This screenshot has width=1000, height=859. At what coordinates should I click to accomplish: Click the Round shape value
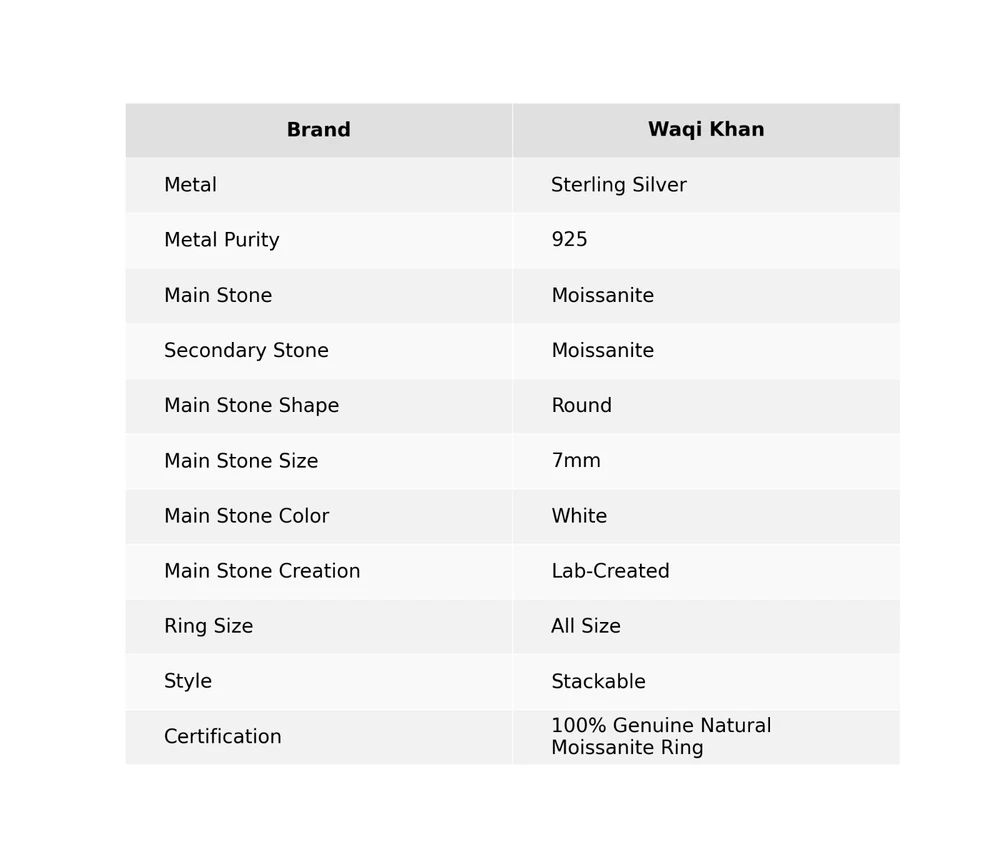click(x=581, y=406)
